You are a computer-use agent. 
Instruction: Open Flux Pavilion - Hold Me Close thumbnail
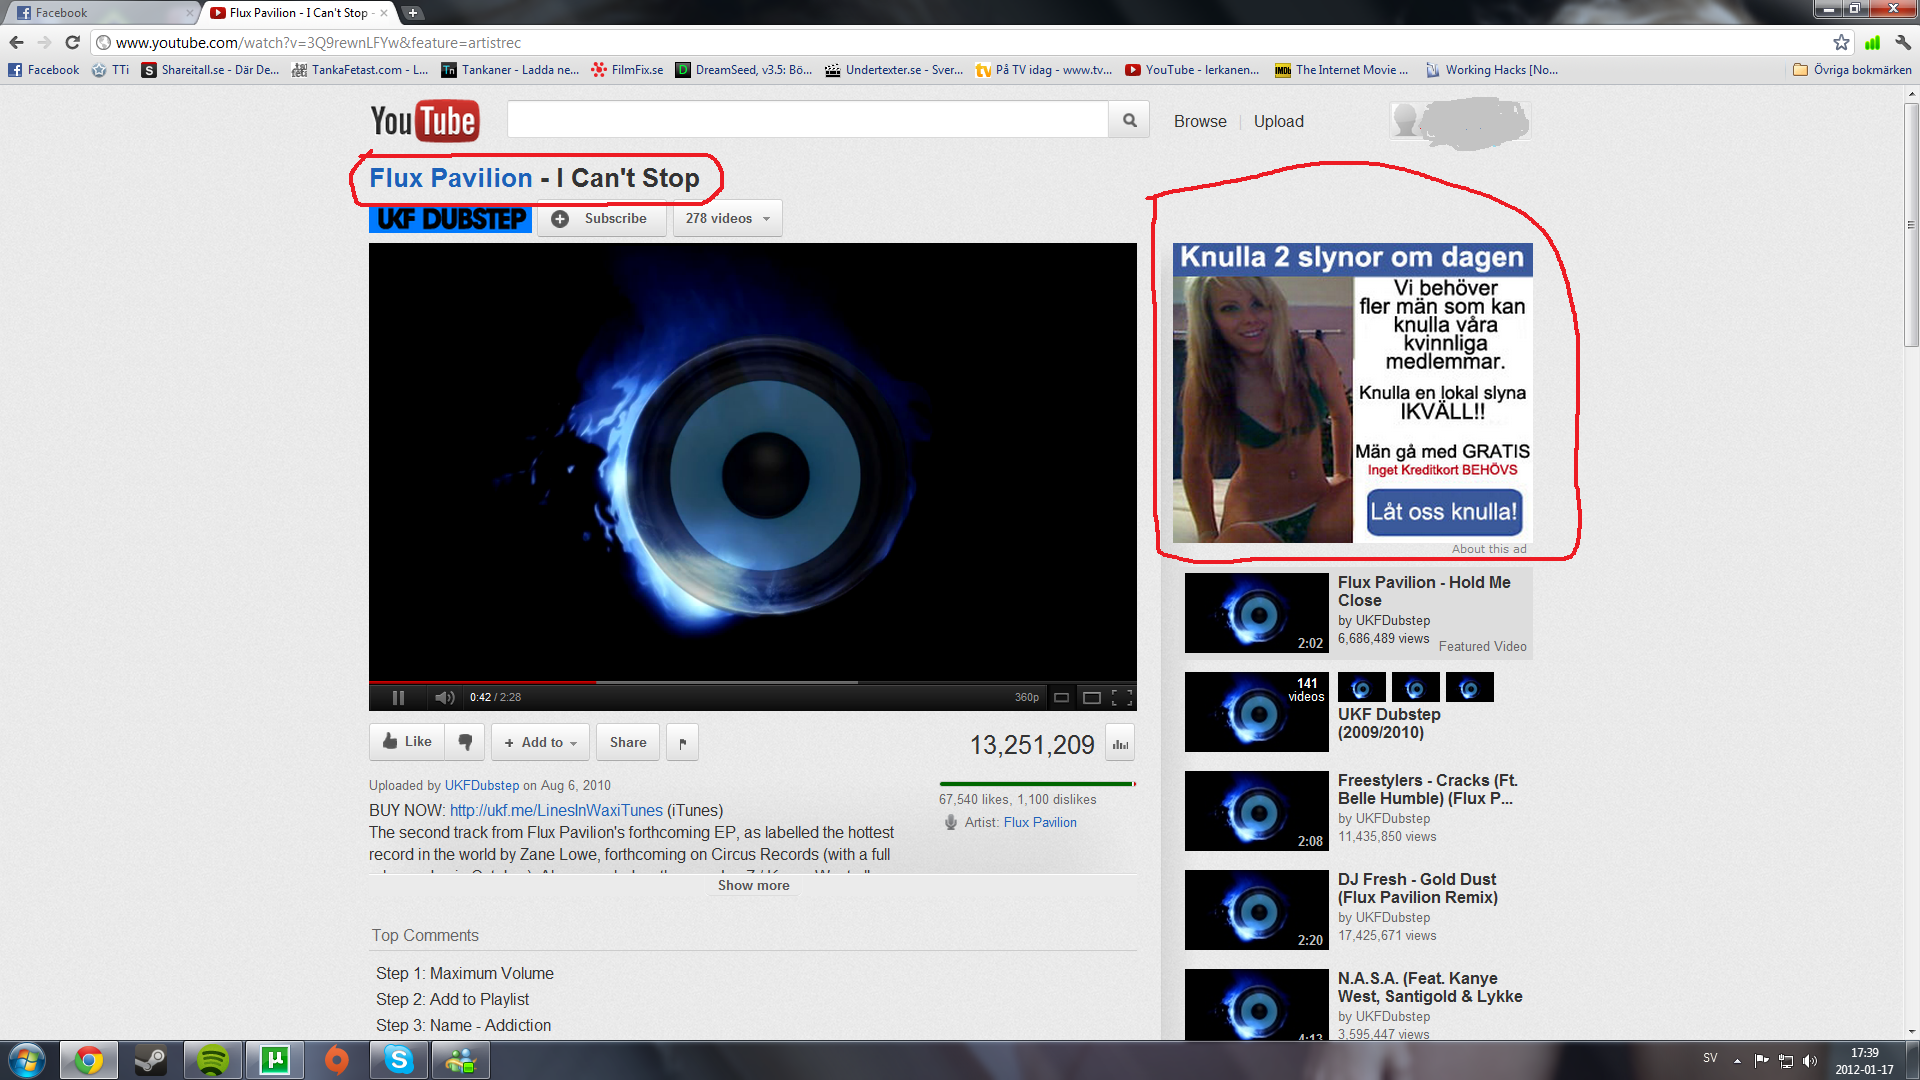pyautogui.click(x=1256, y=613)
